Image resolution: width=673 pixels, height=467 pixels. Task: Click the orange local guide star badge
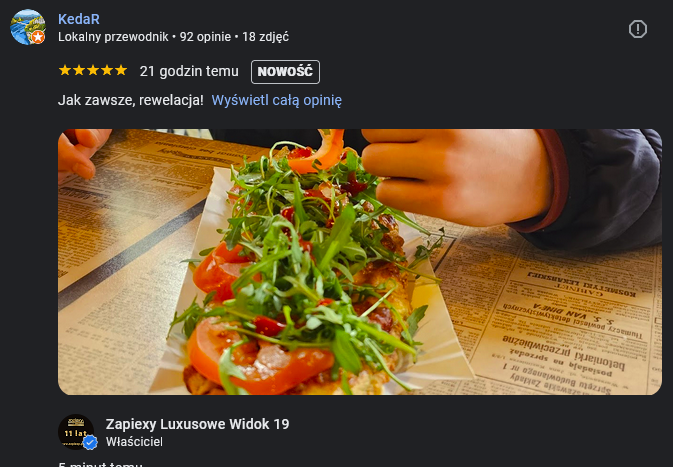[x=38, y=37]
